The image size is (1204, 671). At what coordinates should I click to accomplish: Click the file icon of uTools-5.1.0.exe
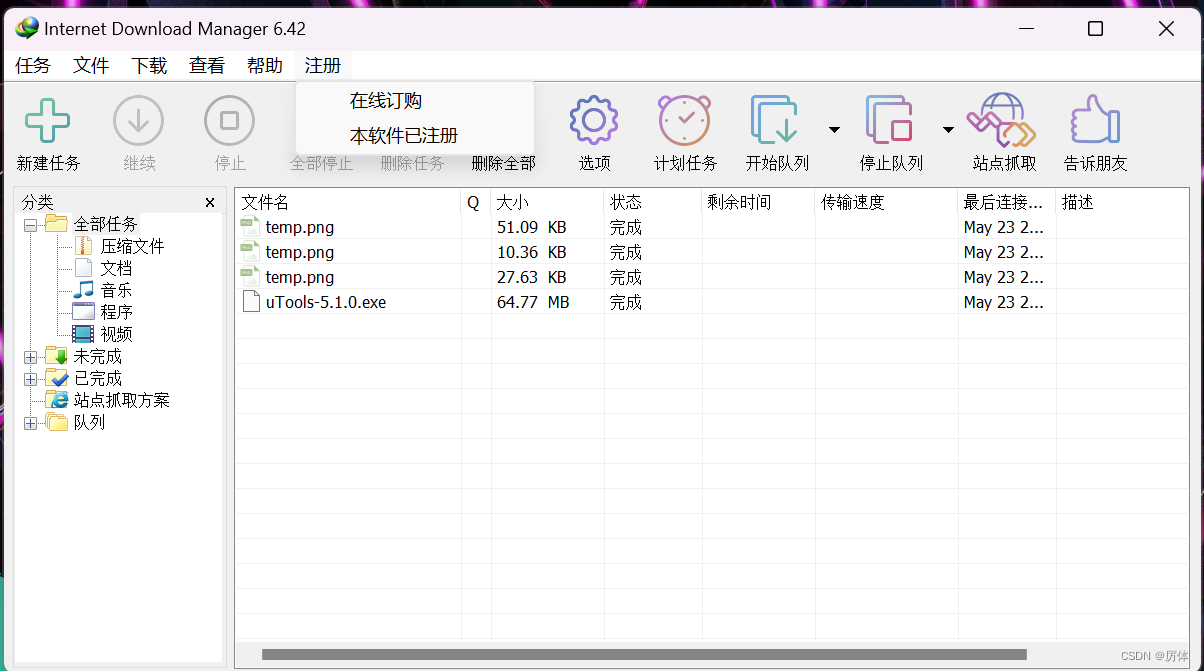[x=251, y=302]
